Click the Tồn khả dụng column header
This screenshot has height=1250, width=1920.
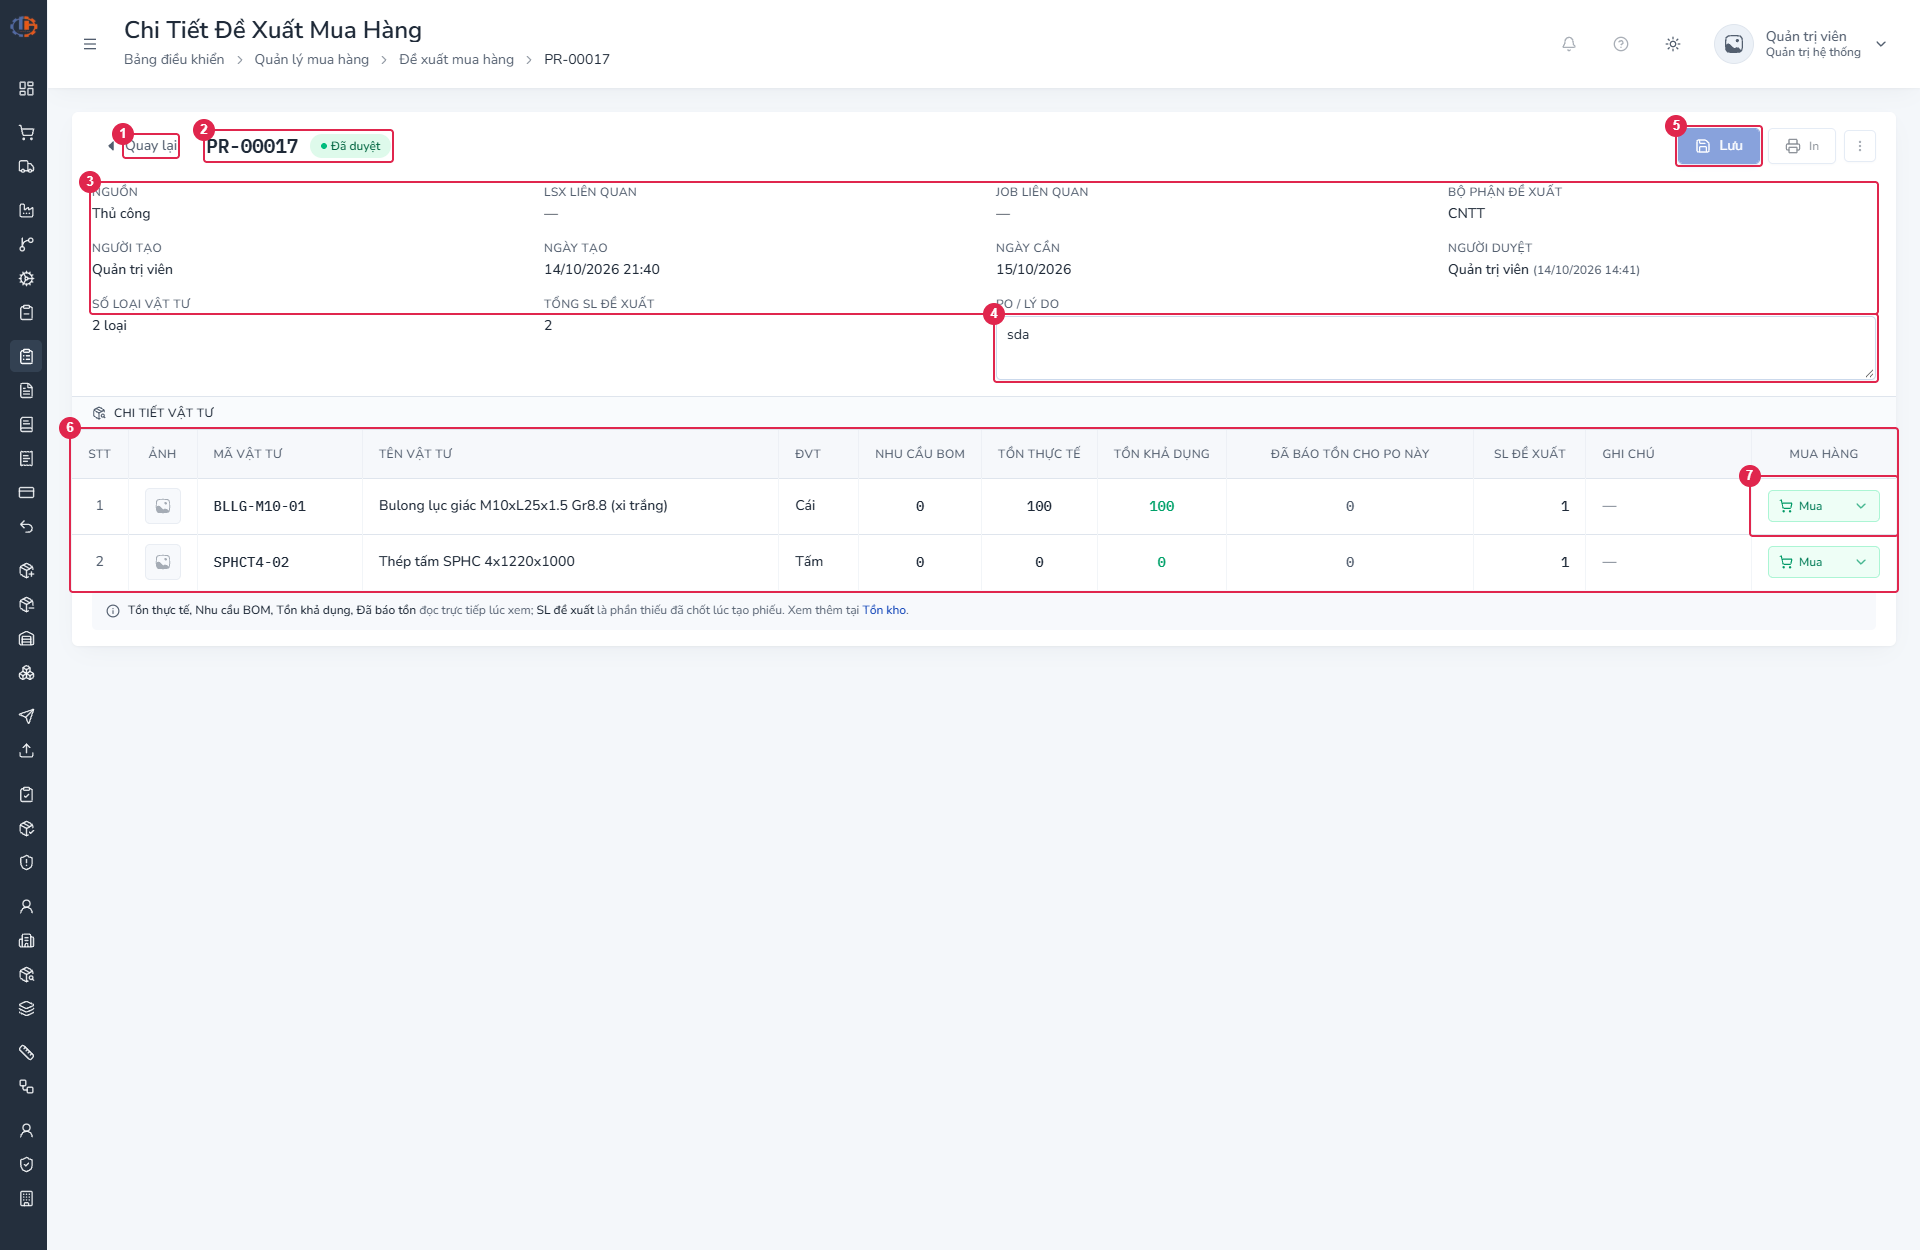coord(1162,454)
